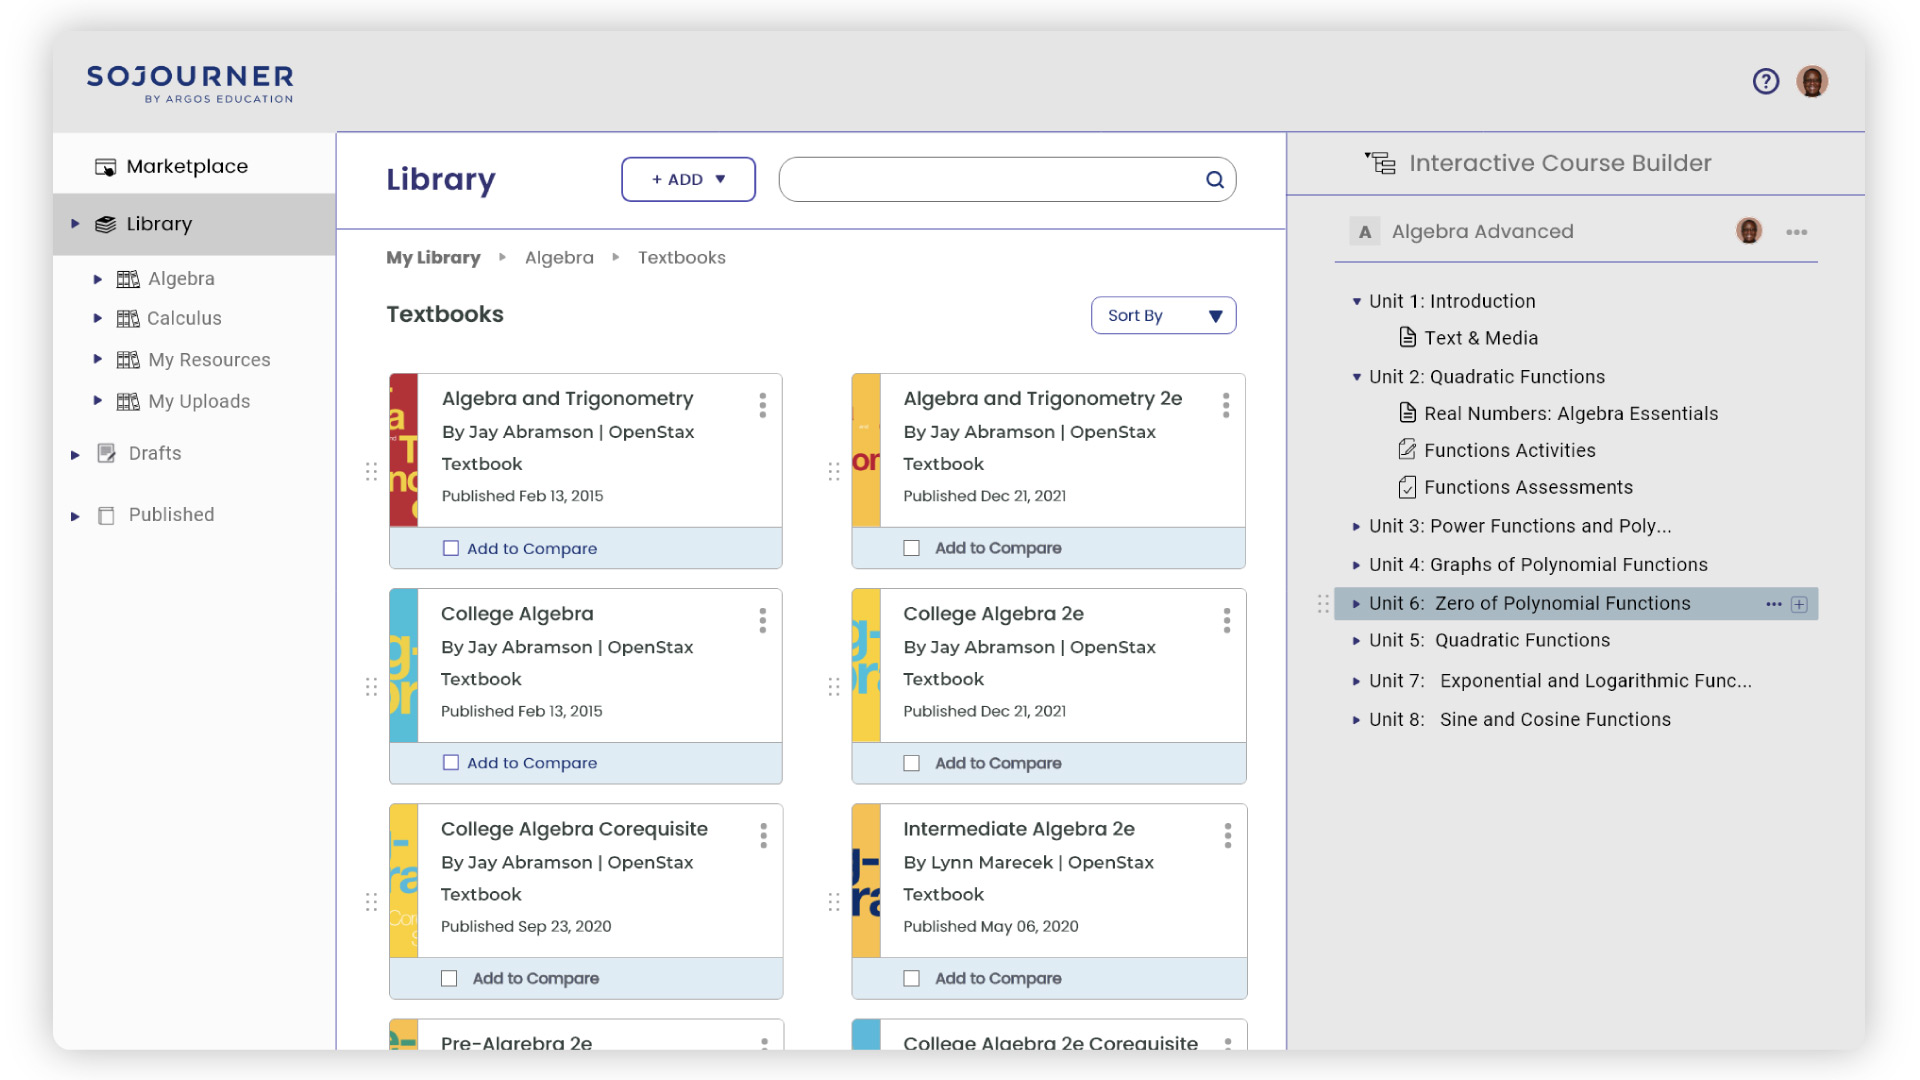Open Intermediate Algebra 2e title

[x=1018, y=828]
